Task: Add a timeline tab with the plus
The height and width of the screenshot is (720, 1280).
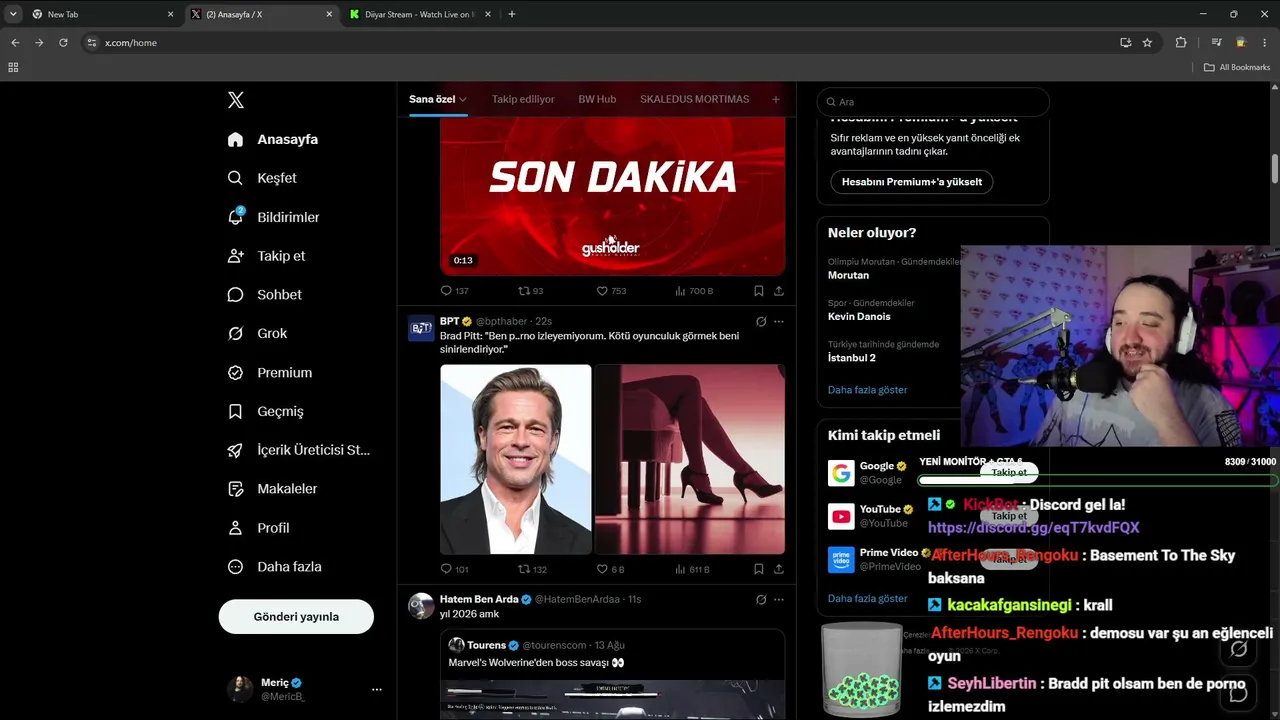Action: coord(775,100)
